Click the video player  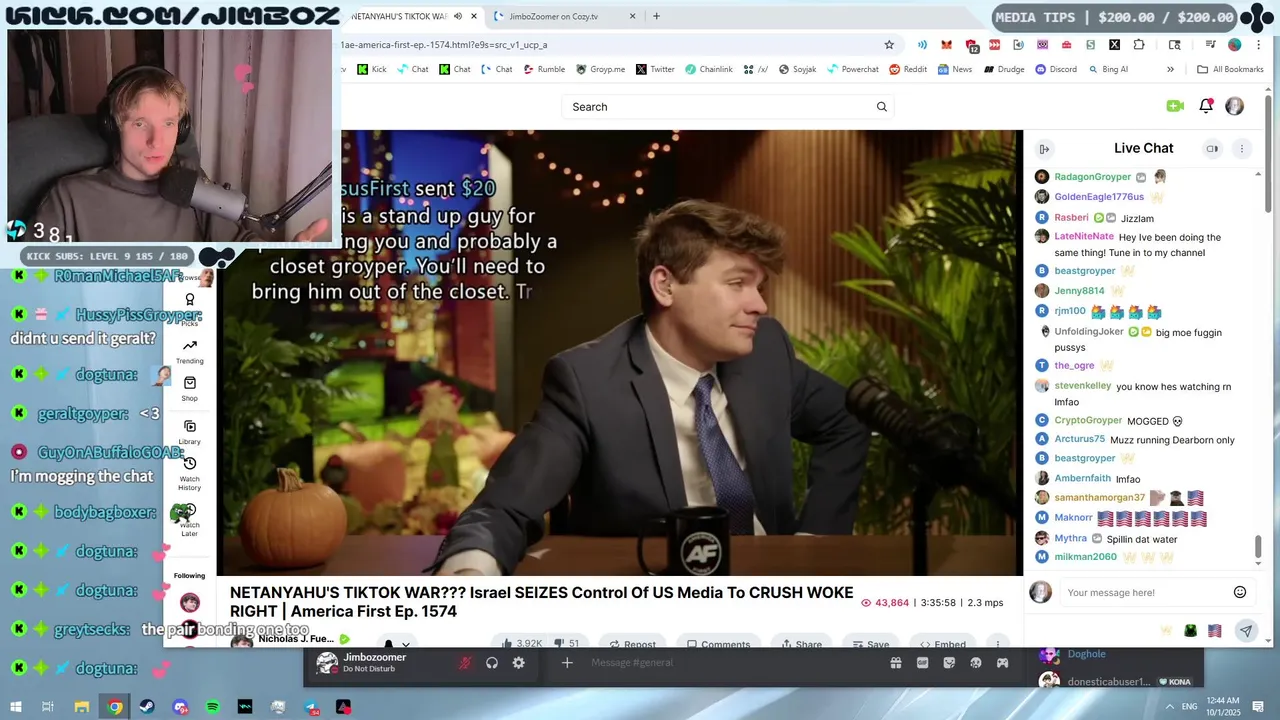coord(620,353)
